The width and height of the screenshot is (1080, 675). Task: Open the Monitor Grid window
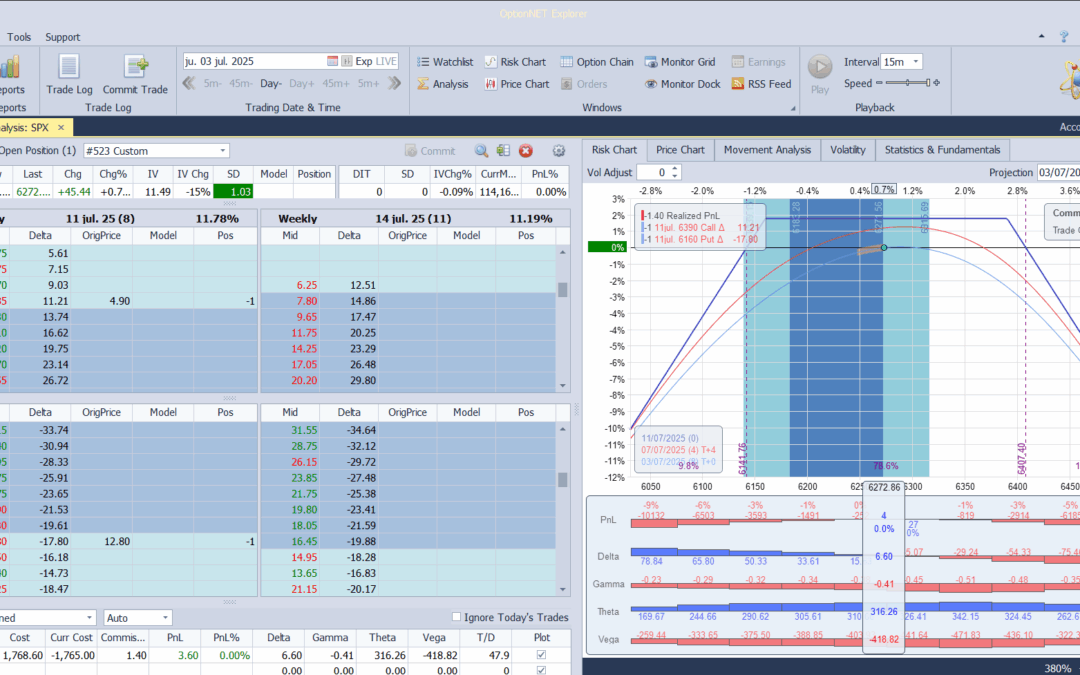point(680,62)
